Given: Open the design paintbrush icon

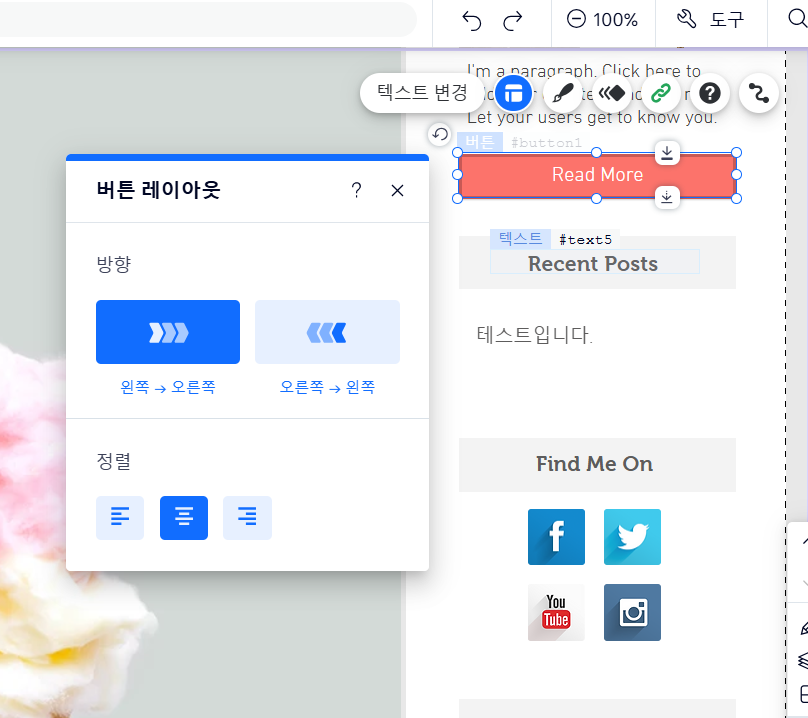Looking at the screenshot, I should click(563, 93).
